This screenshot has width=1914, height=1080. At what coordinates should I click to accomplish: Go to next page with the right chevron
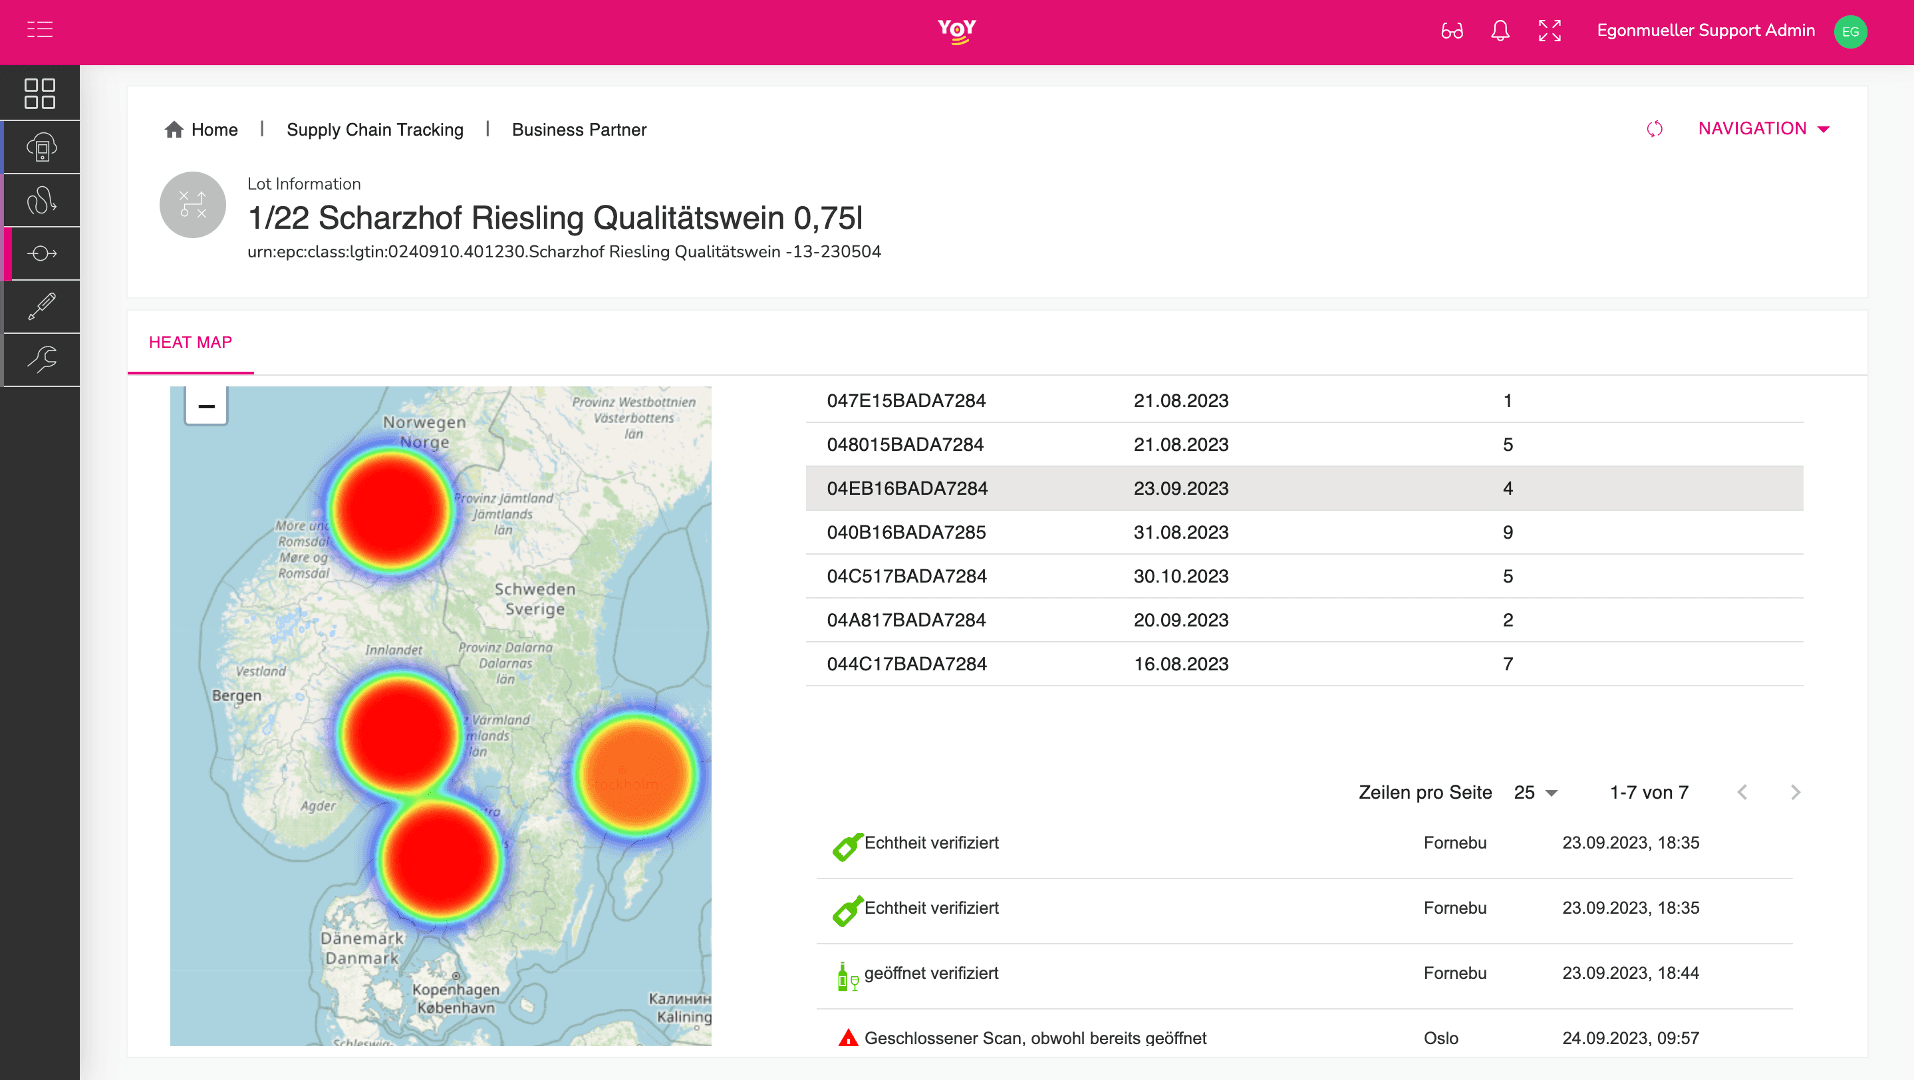1795,792
